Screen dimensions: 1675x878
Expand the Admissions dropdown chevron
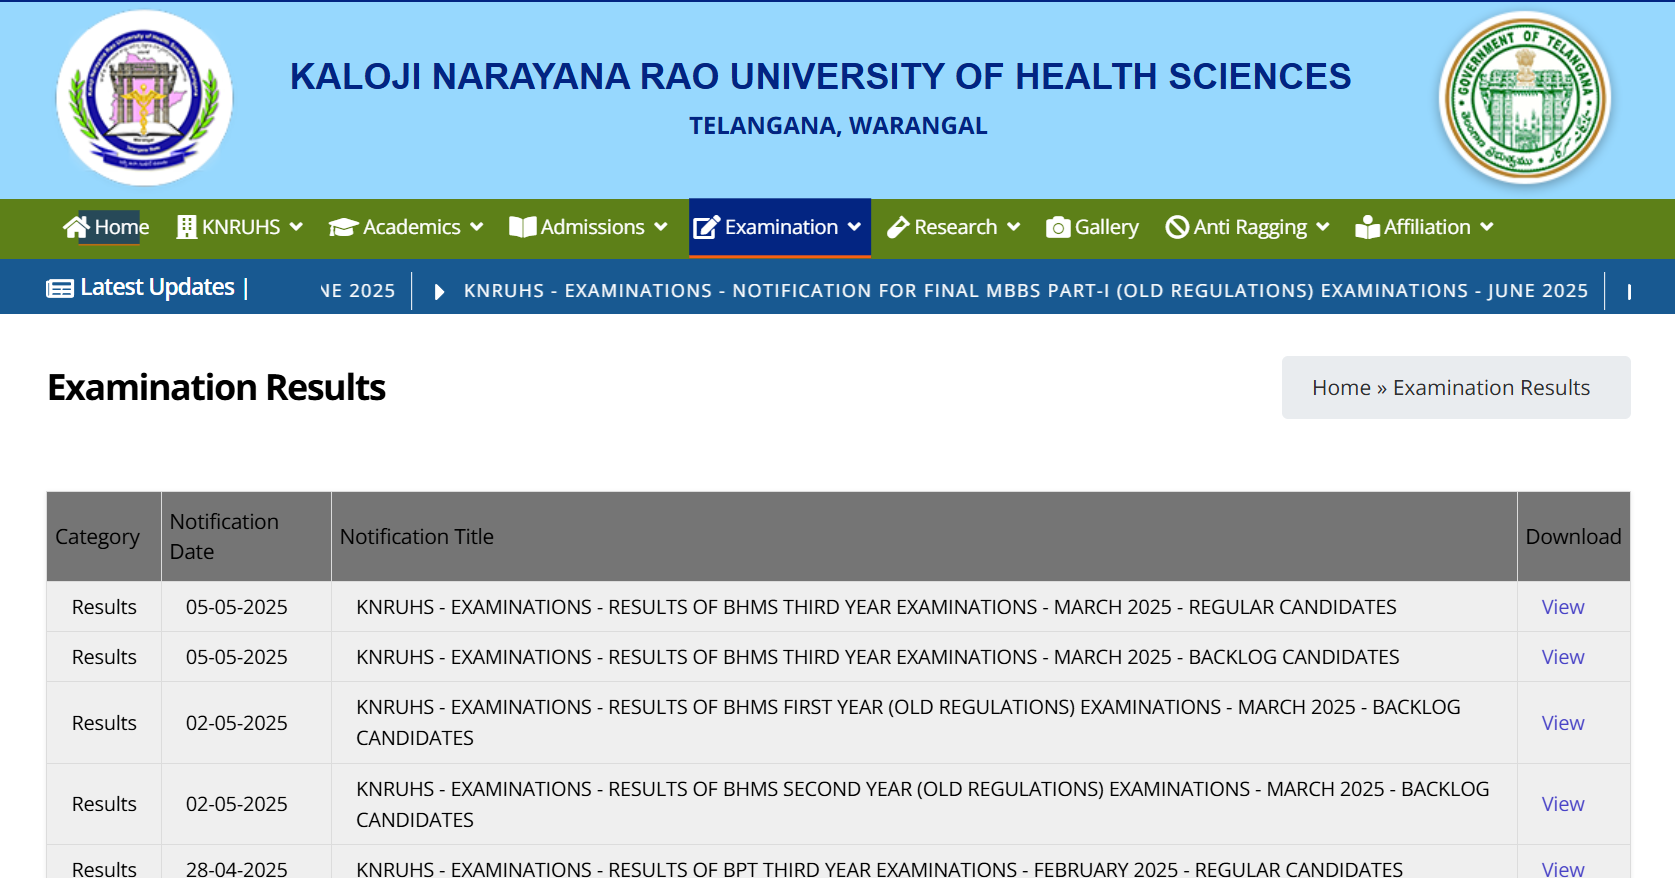click(x=661, y=227)
